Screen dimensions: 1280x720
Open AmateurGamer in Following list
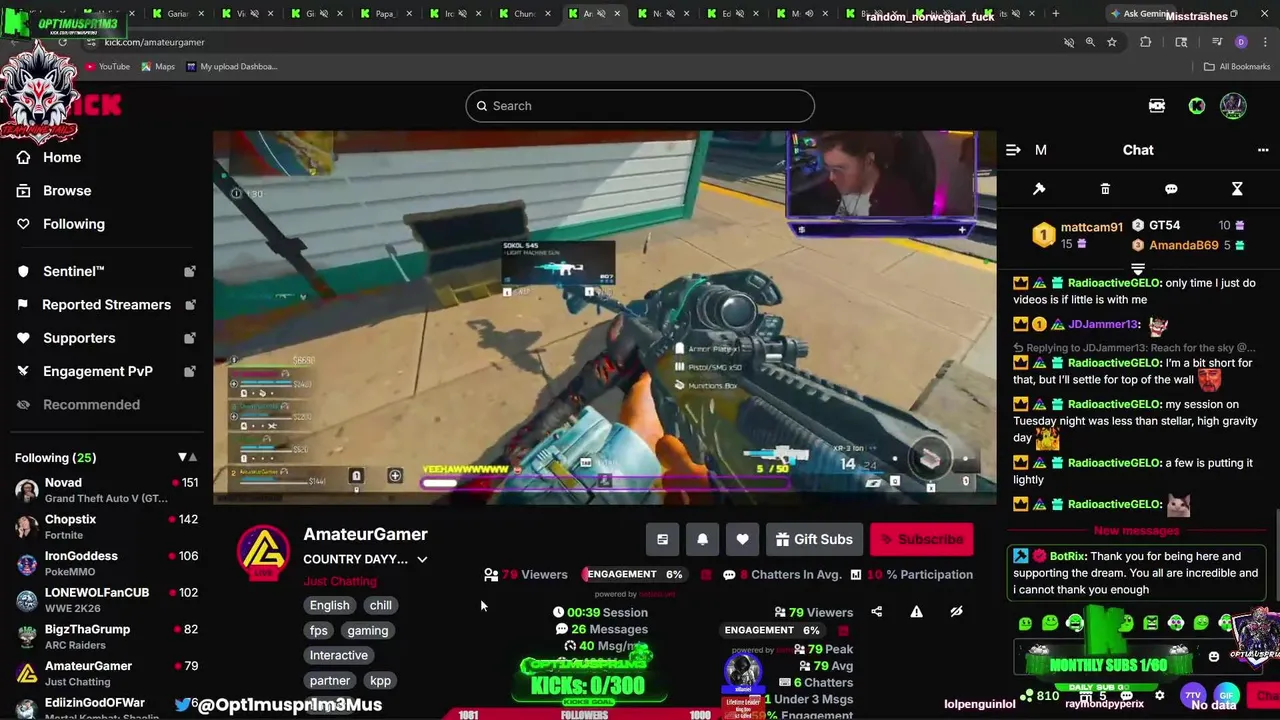coord(105,673)
